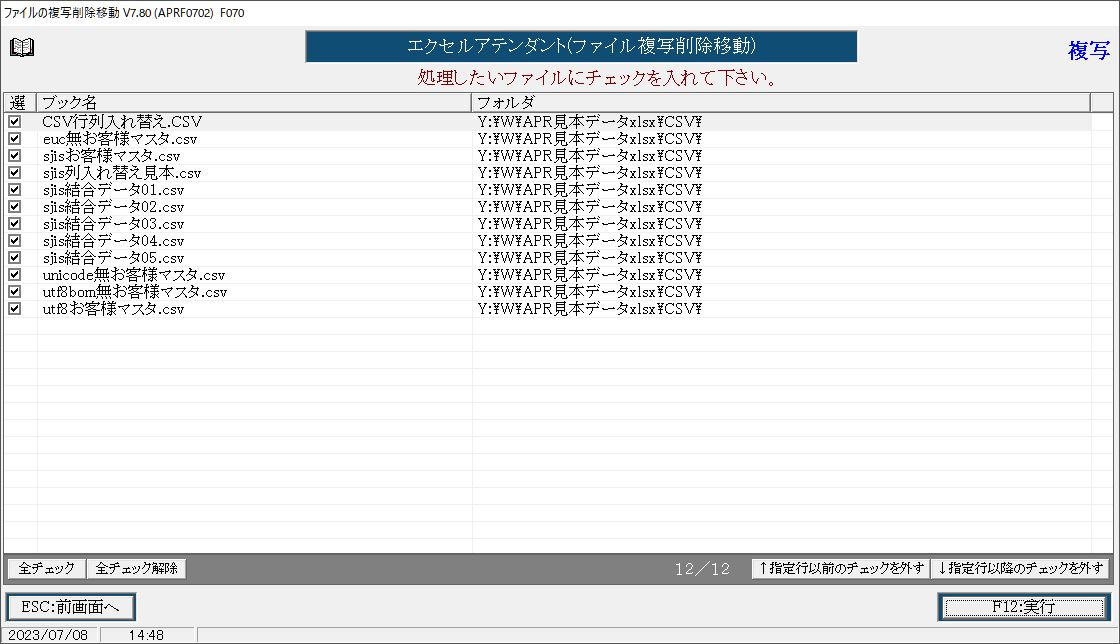Viewport: 1120px width, 644px height.
Task: Toggle the sjis結合データ02.csv checkbox
Action: (15, 207)
